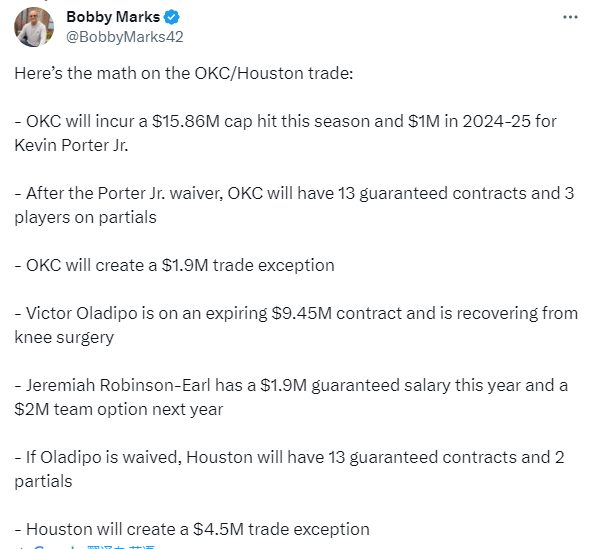Open the three-dot more options menu
Viewport: 594px width, 549px height.
coord(570,17)
